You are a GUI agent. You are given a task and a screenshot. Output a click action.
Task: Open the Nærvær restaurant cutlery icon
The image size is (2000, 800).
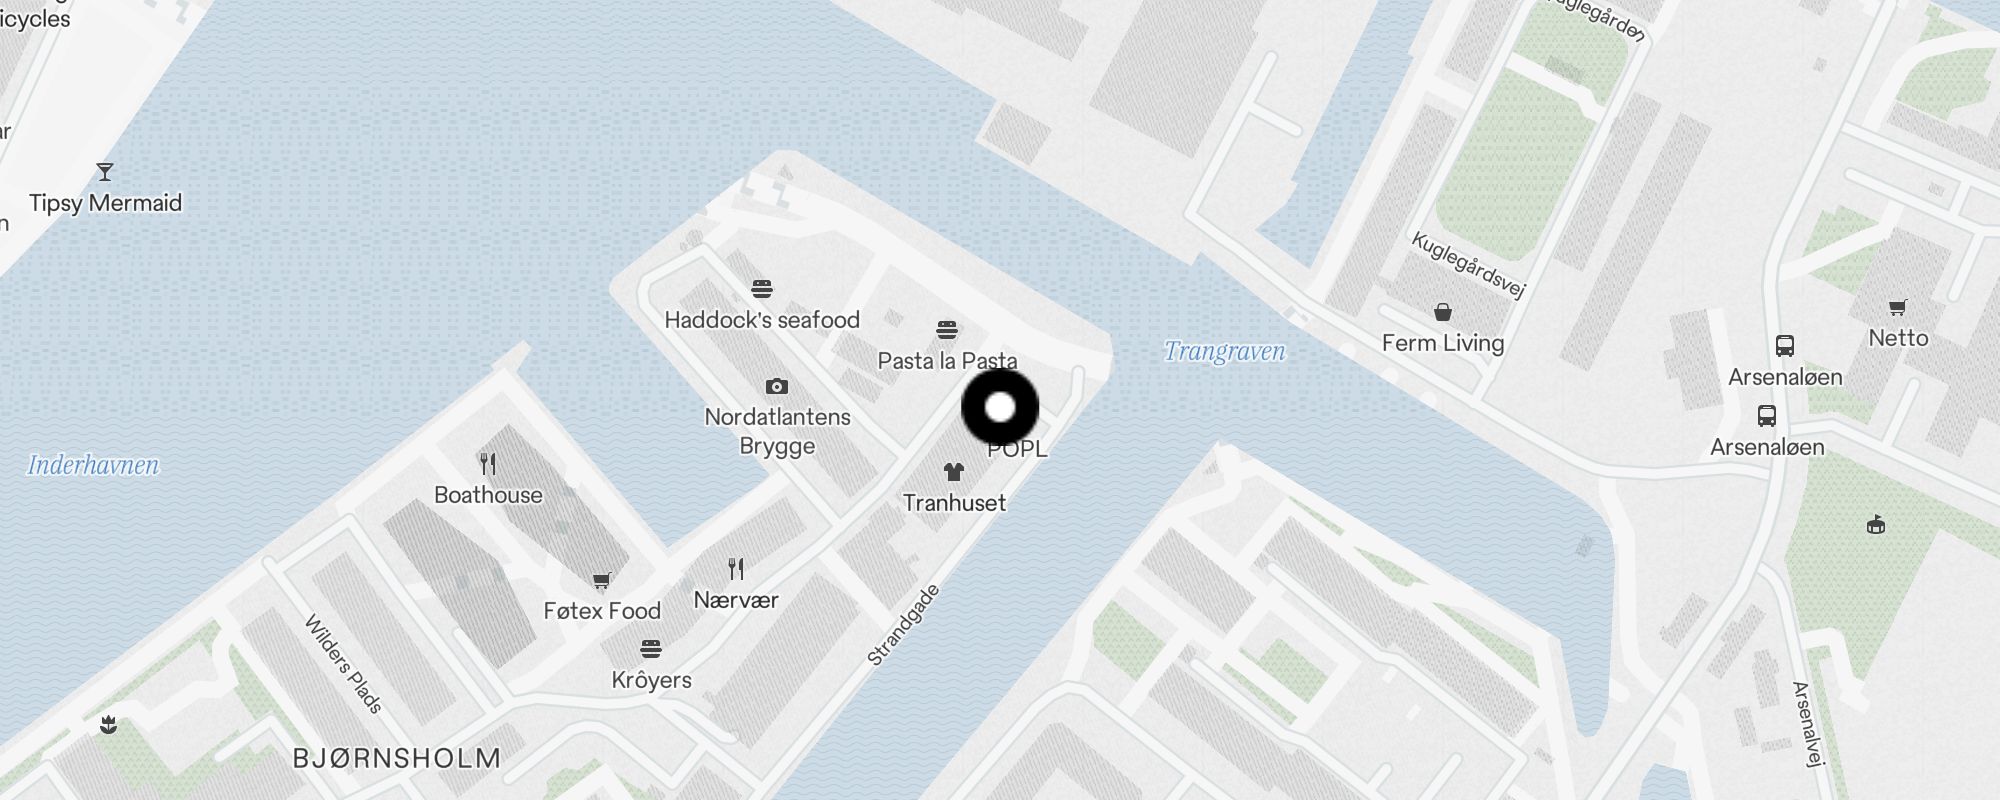coord(736,569)
